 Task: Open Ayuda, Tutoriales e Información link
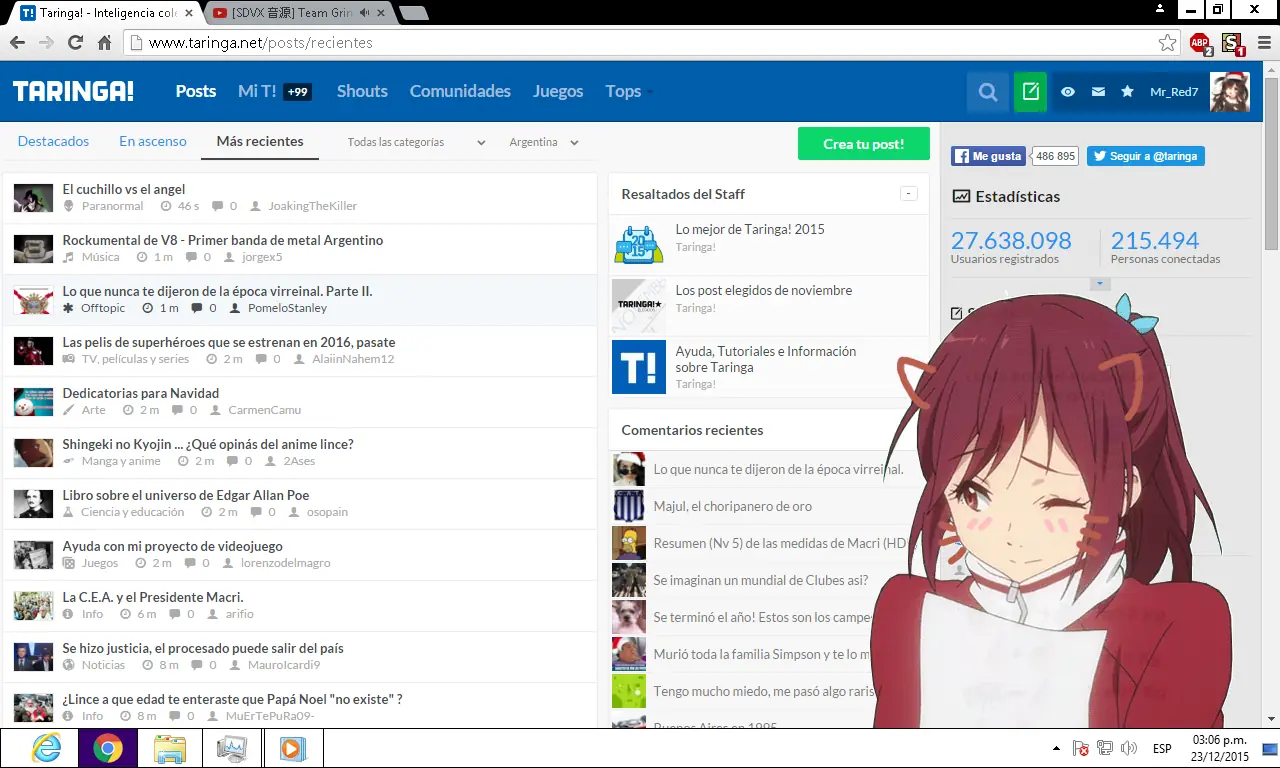766,359
